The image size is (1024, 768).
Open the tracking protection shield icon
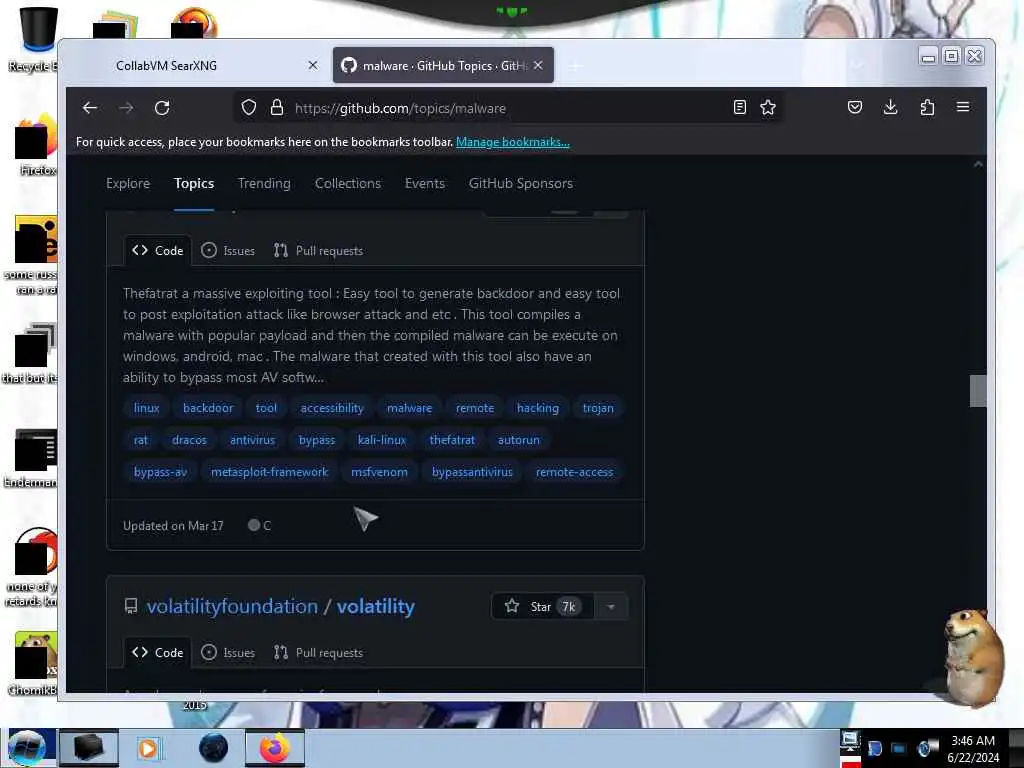point(249,108)
